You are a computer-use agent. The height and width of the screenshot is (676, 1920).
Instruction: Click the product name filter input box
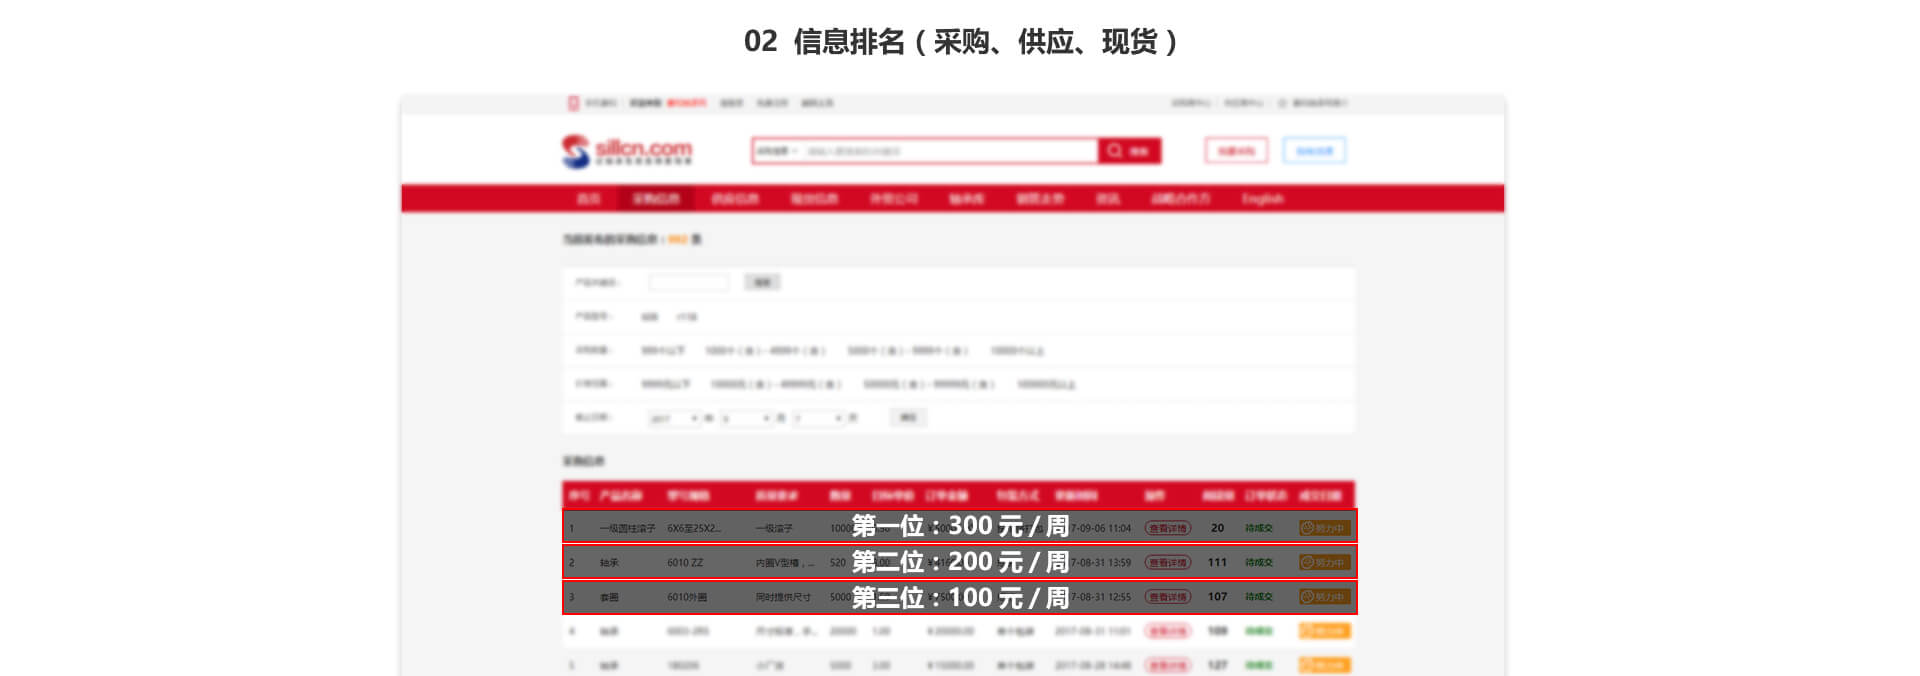point(689,283)
